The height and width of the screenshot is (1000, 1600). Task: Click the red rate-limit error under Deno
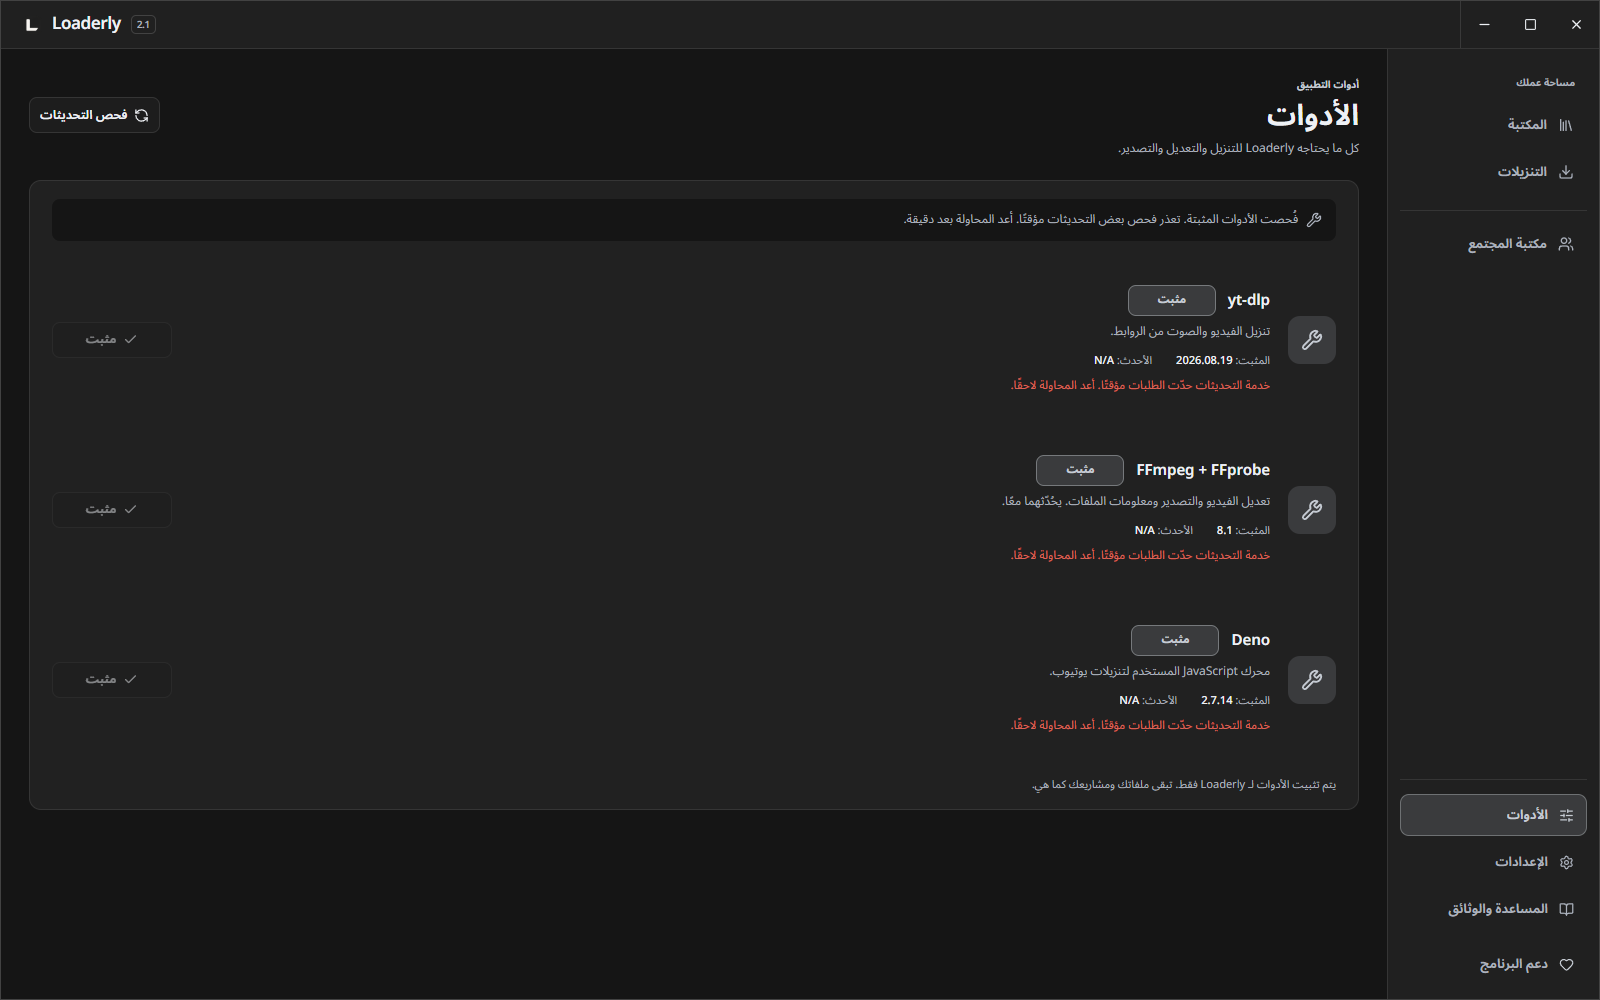1140,725
